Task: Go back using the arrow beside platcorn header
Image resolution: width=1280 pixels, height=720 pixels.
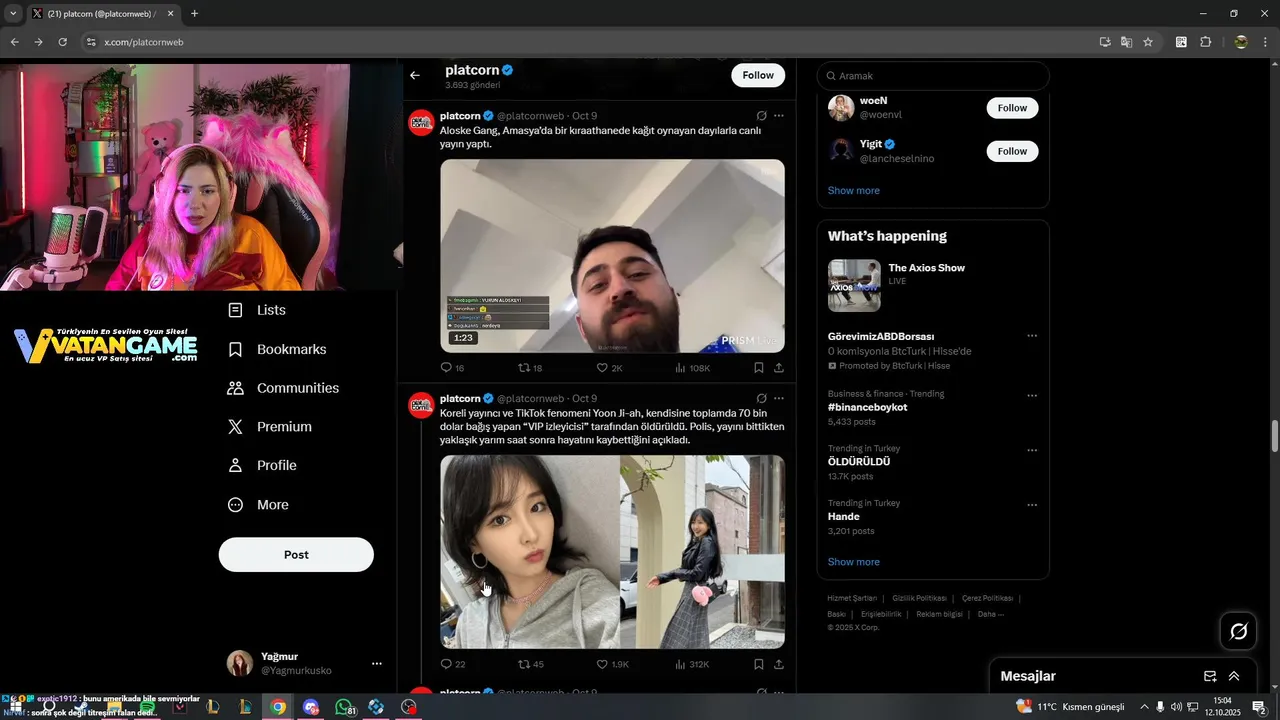Action: click(x=415, y=75)
